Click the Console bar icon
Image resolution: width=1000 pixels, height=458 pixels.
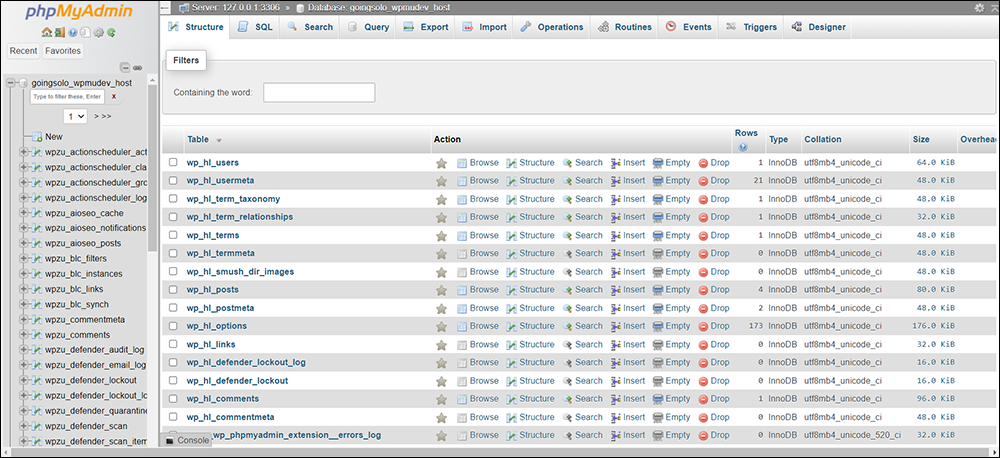click(170, 441)
